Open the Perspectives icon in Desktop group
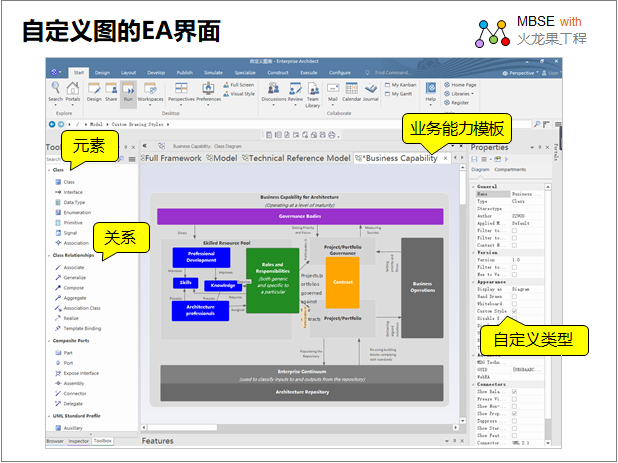618x463 pixels. [x=181, y=87]
